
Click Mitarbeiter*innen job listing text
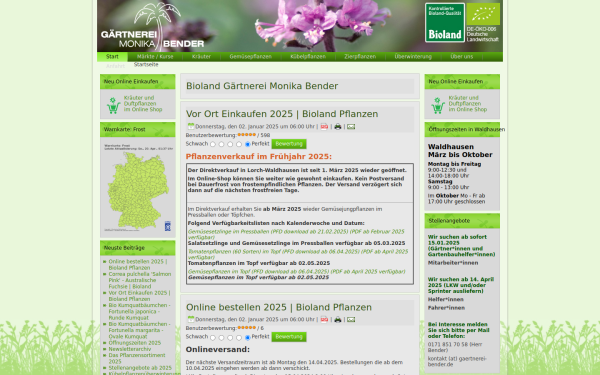pos(453,263)
